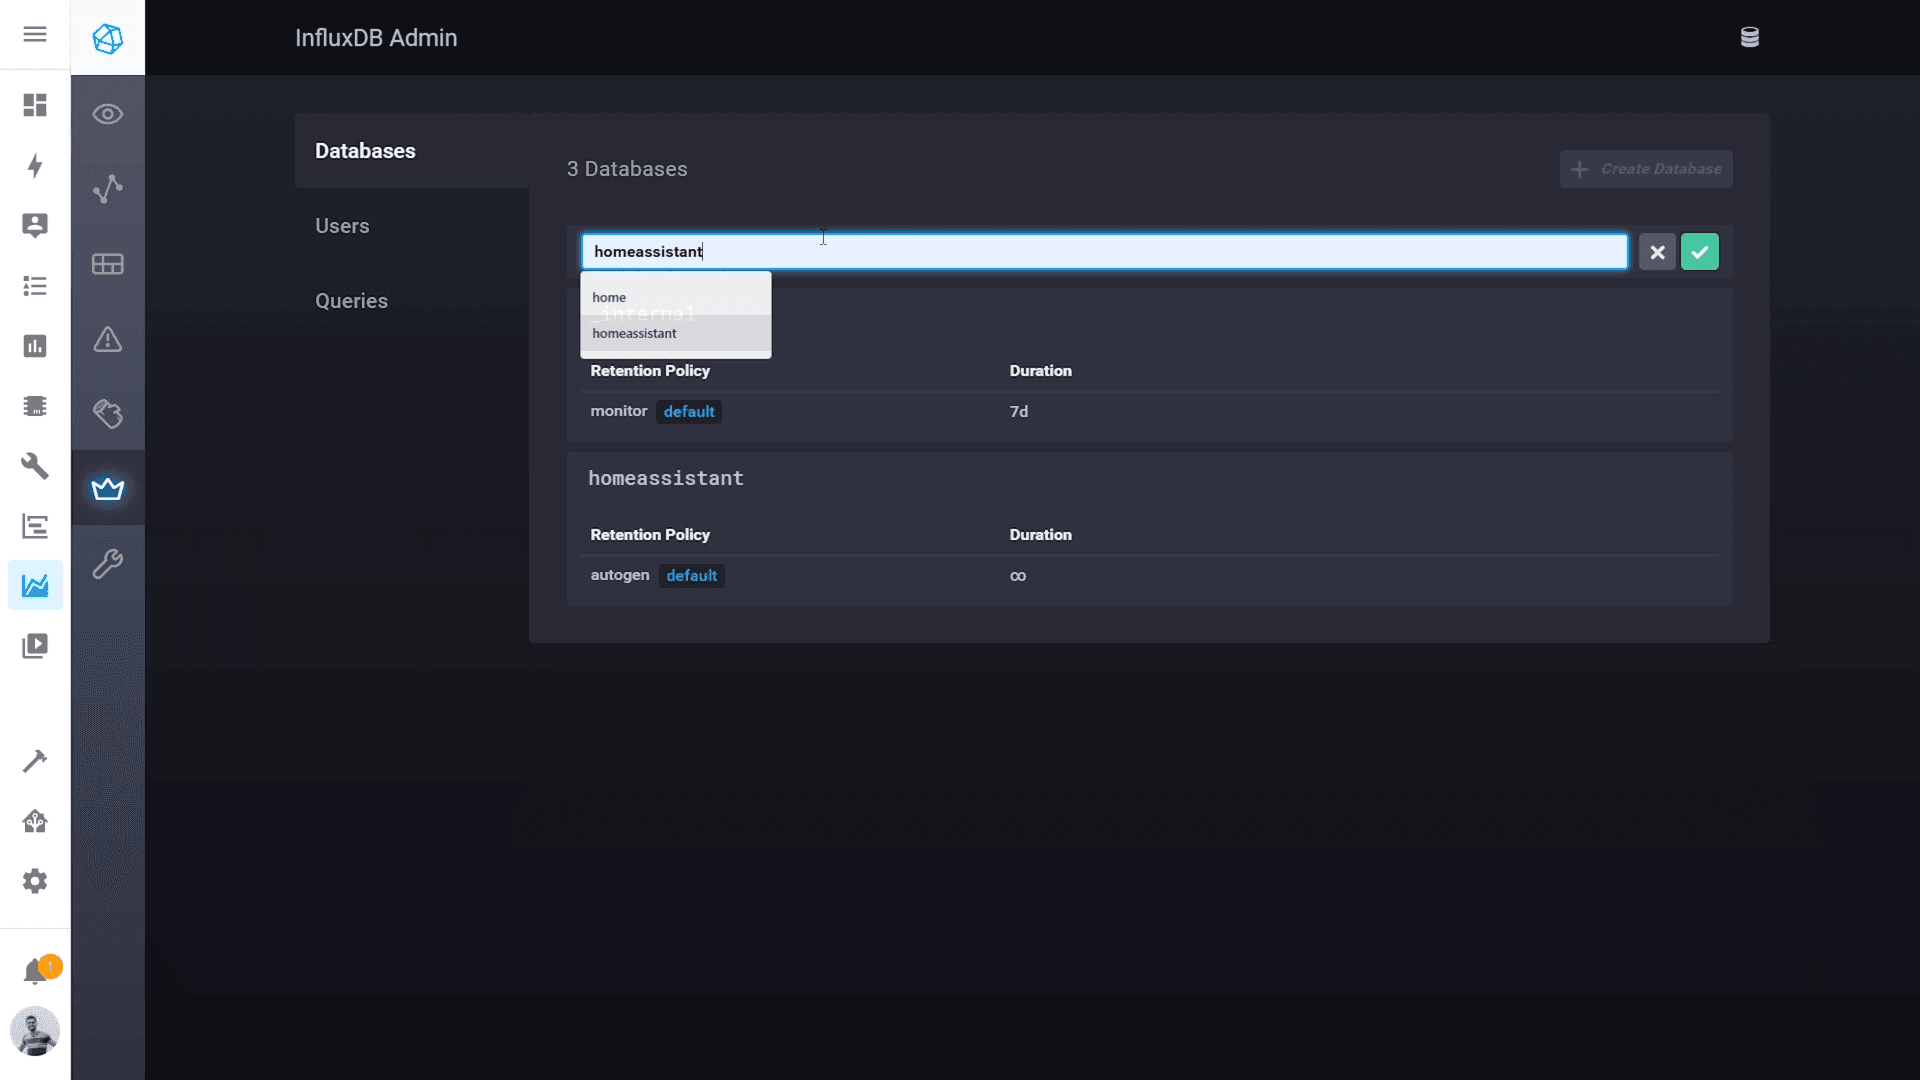Open Developer Tools hammer icon

coord(35,761)
